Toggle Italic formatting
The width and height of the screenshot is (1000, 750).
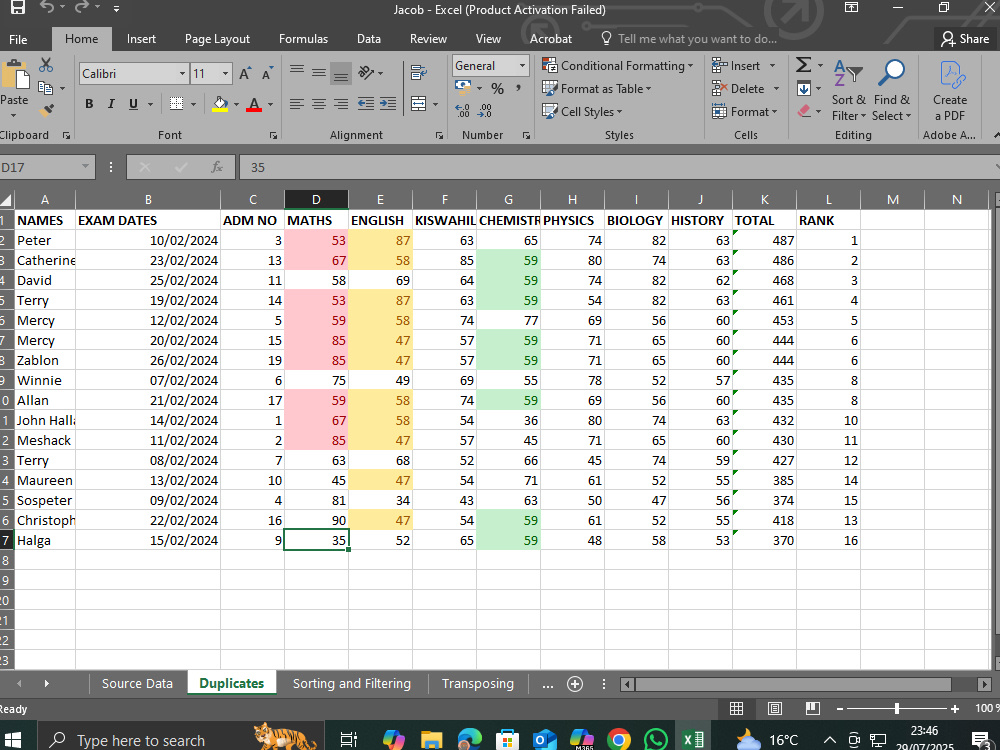pos(111,104)
